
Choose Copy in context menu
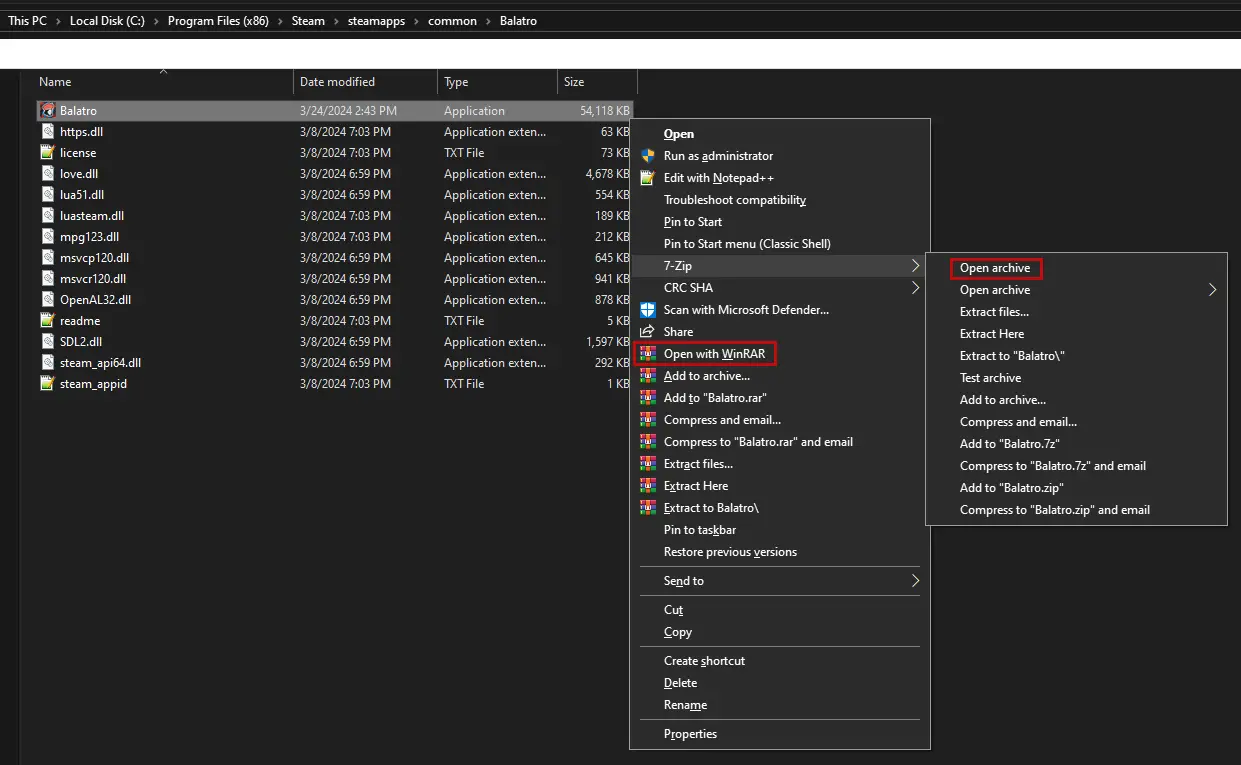pyautogui.click(x=678, y=632)
